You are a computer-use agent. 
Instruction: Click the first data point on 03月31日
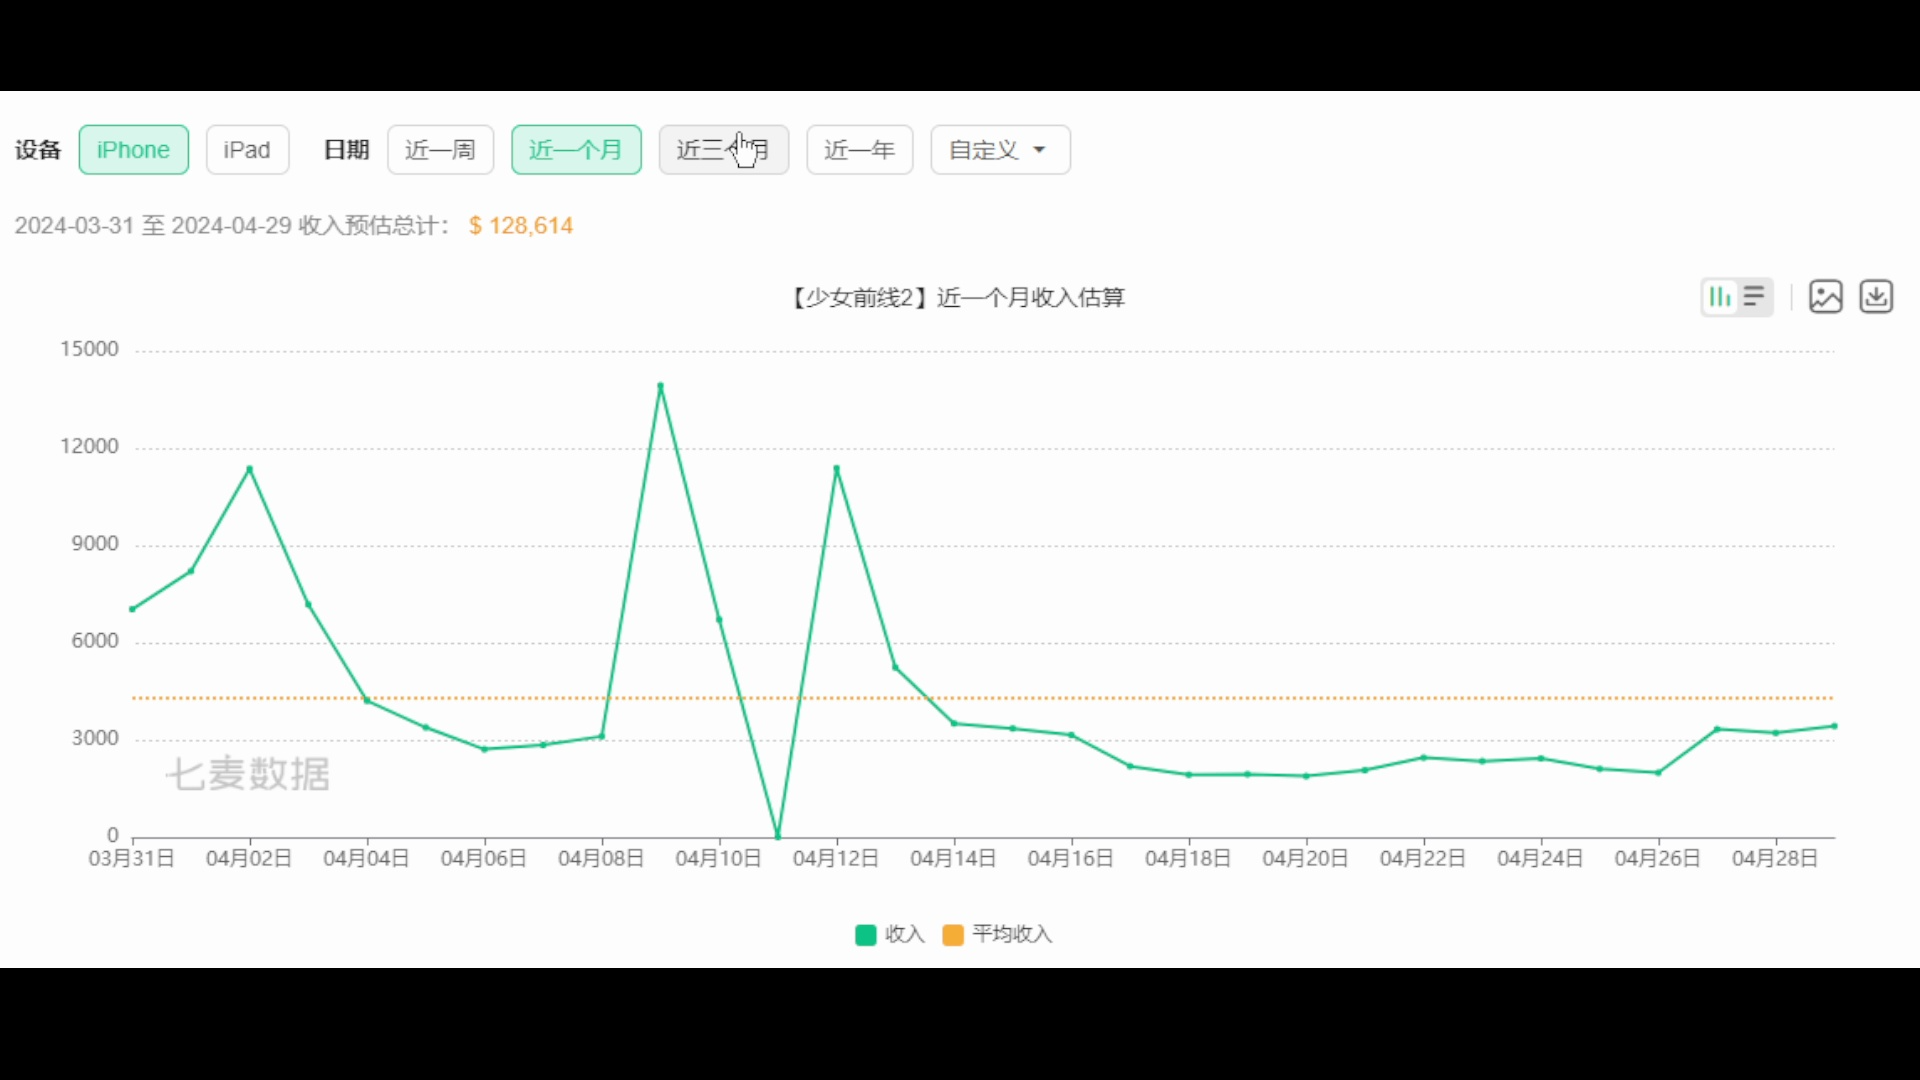tap(133, 609)
